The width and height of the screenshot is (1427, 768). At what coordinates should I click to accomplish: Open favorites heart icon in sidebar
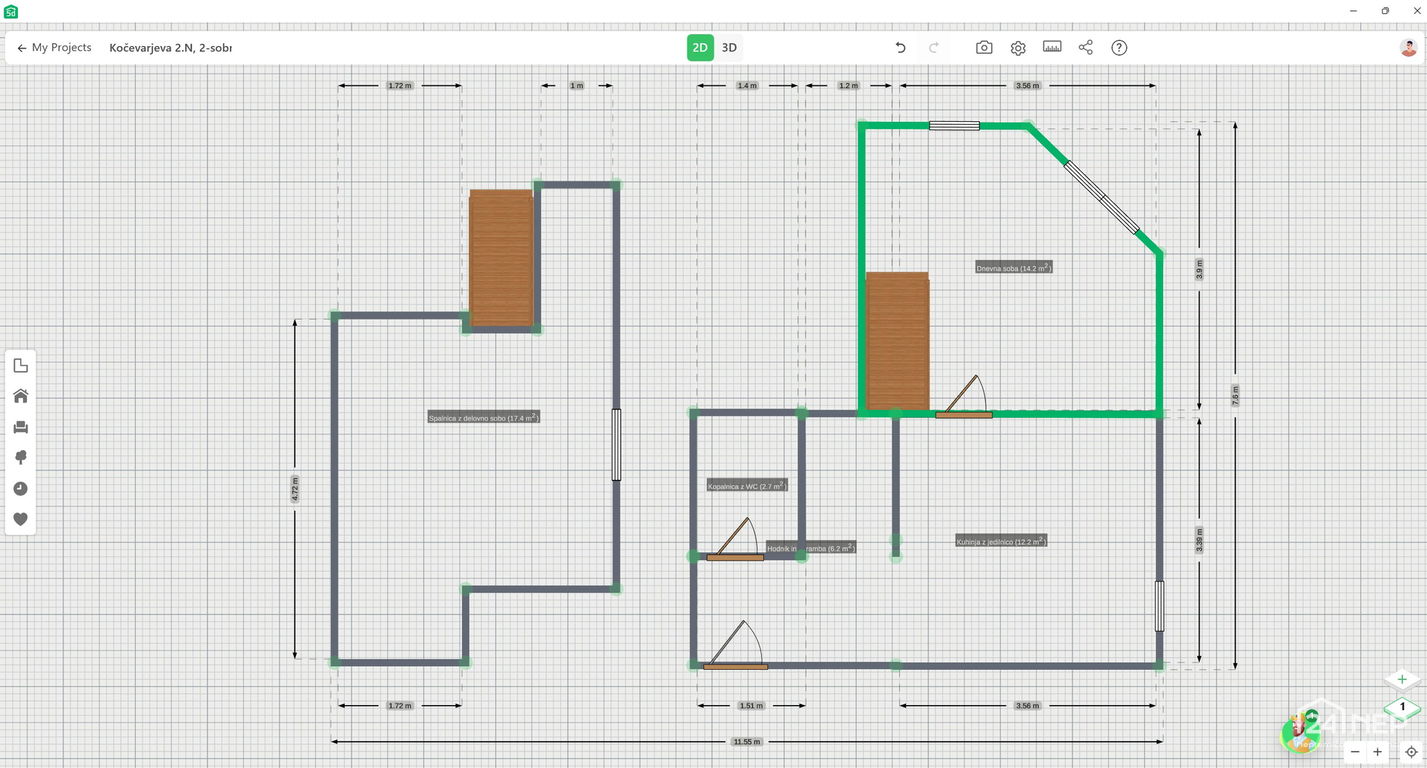tap(20, 520)
